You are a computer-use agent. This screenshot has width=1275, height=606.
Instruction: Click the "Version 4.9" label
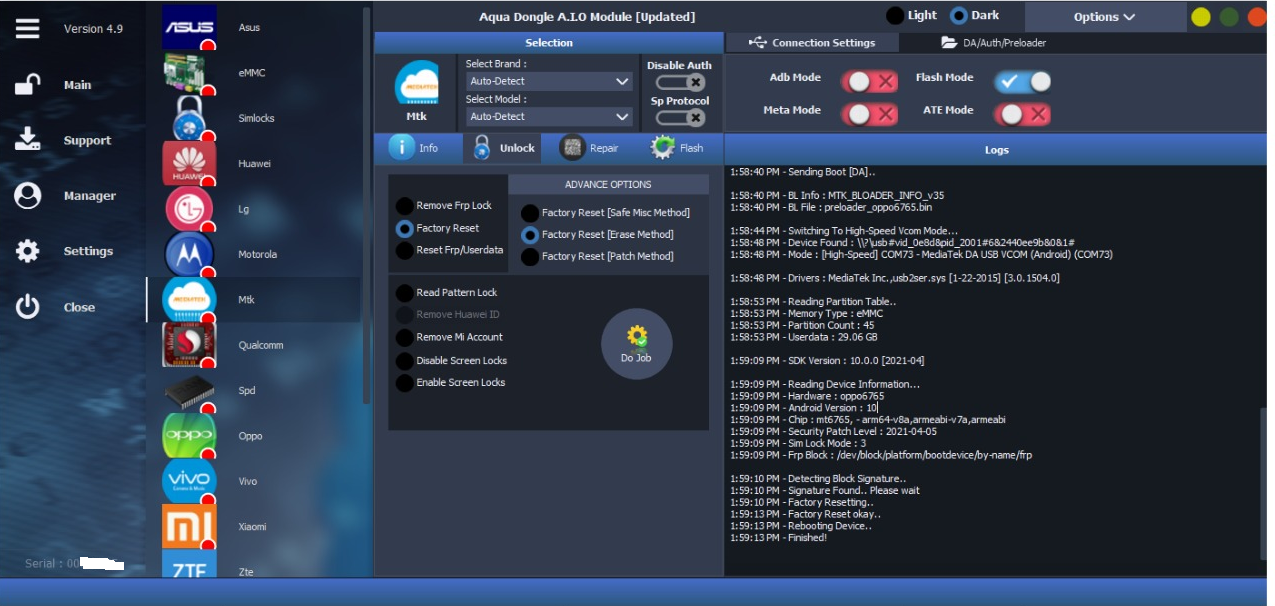[x=93, y=29]
